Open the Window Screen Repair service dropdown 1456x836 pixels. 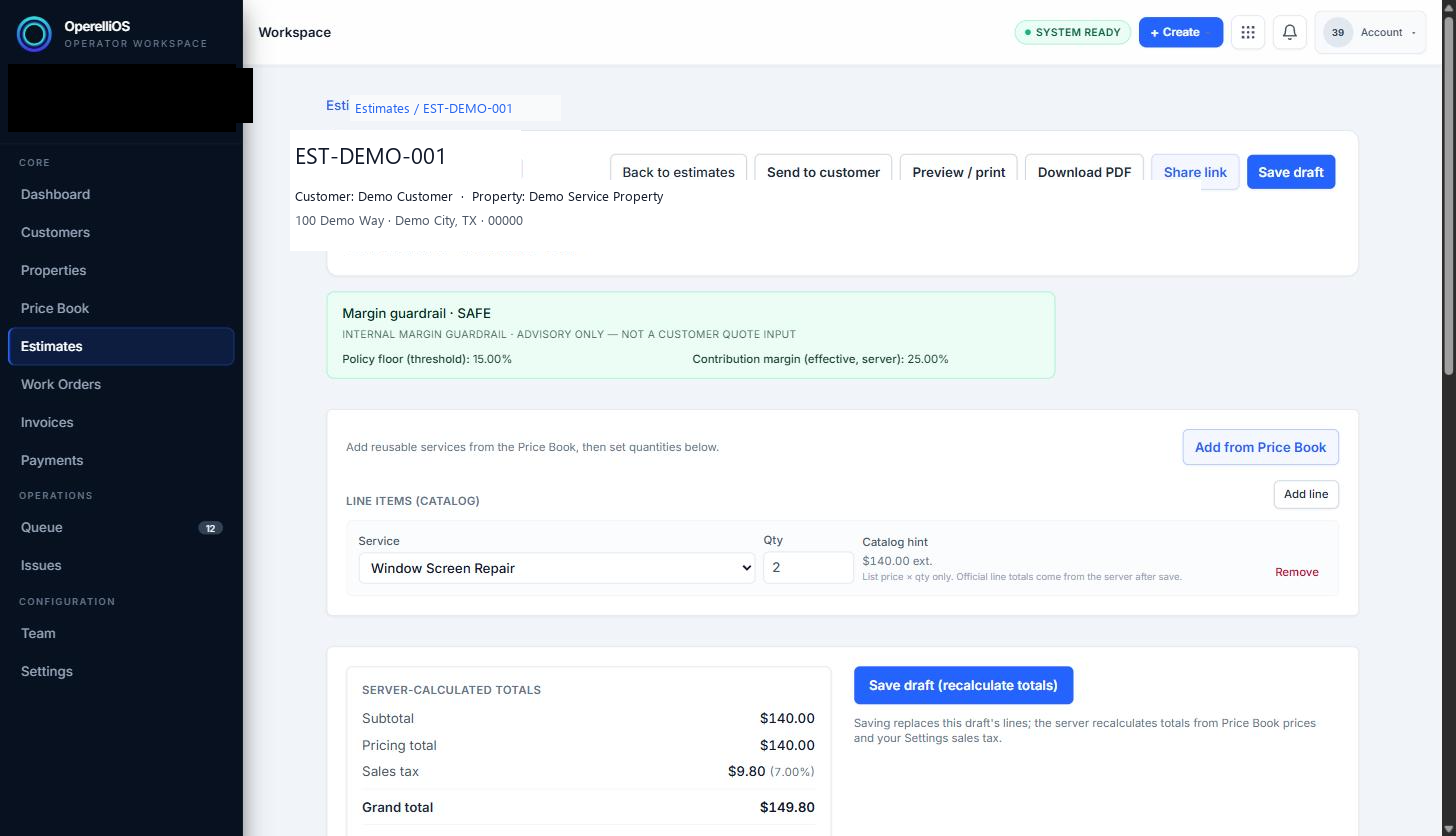pos(557,568)
